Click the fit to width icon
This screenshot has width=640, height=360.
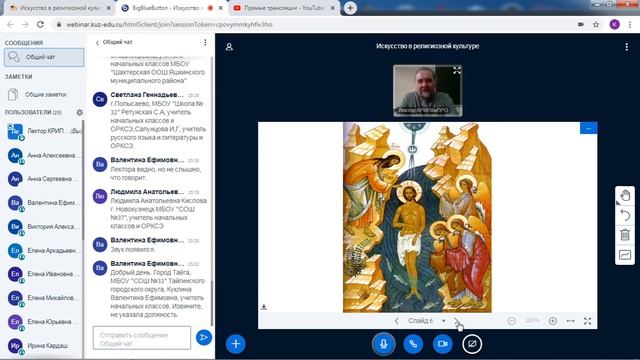click(571, 321)
